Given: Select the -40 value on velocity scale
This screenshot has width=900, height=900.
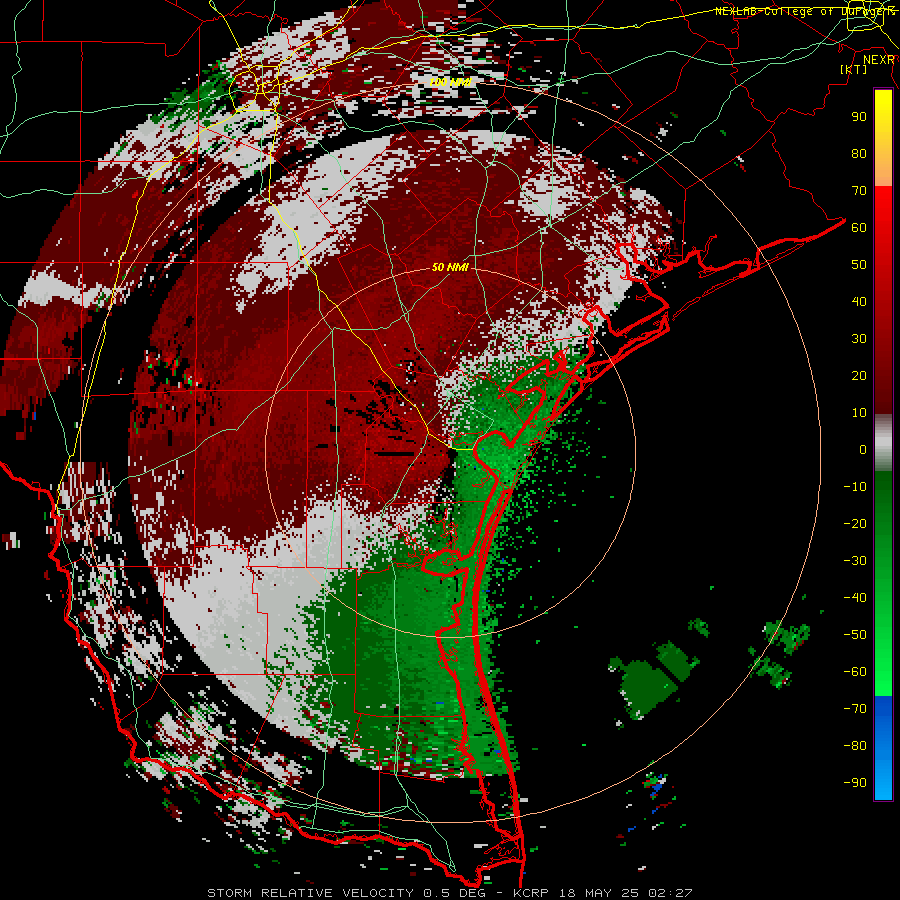Looking at the screenshot, I should (855, 598).
